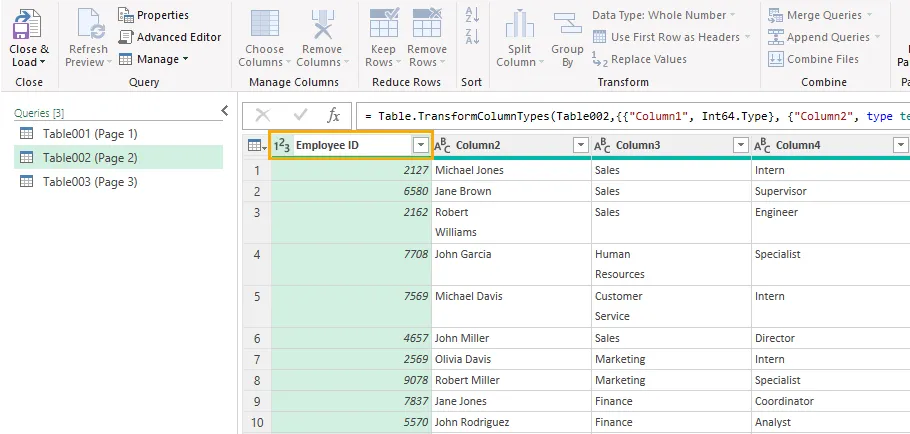Click cell Analyst
The width and height of the screenshot is (910, 434).
click(831, 422)
